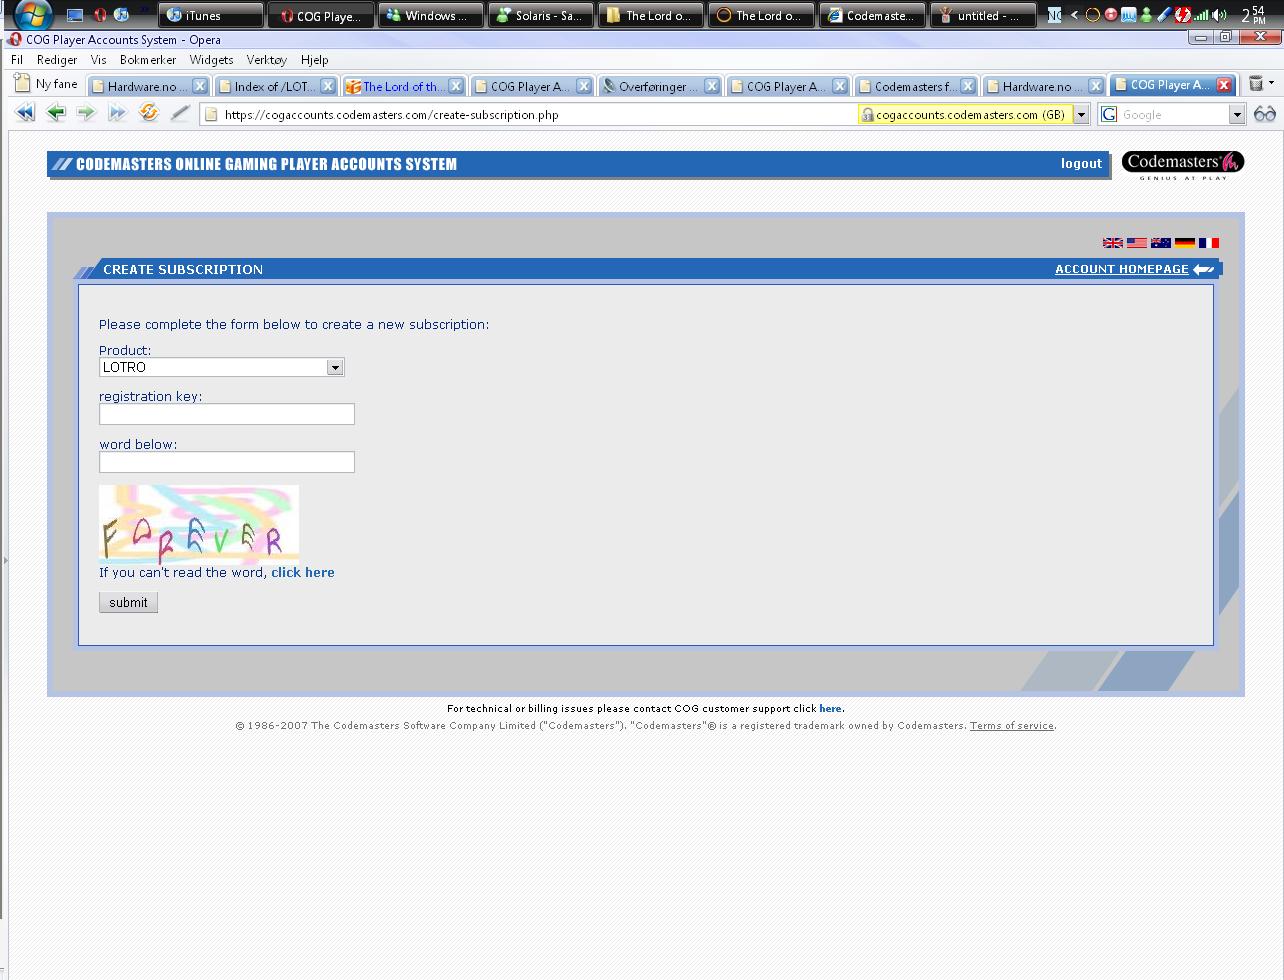Open the Rediger menu

click(x=57, y=60)
